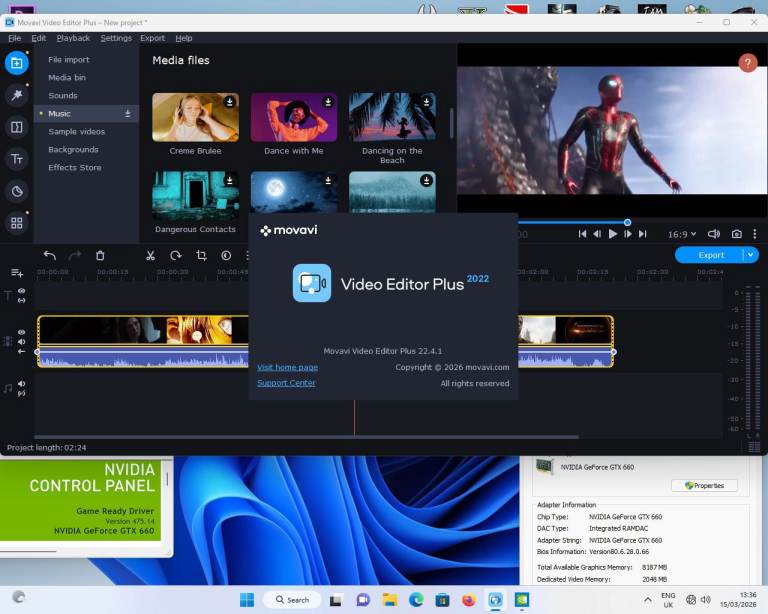Select Sample videos in the import list
Viewport: 768px width, 614px height.
pos(76,132)
